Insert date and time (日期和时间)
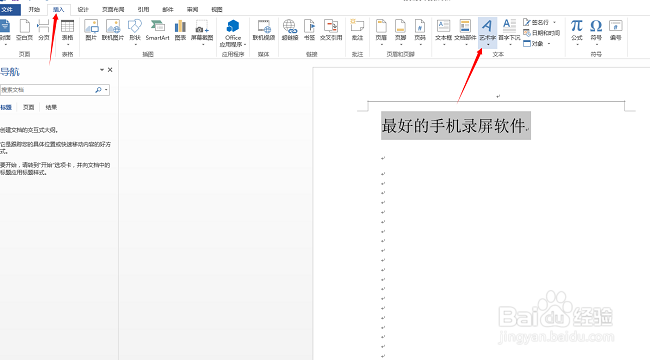 (541, 33)
